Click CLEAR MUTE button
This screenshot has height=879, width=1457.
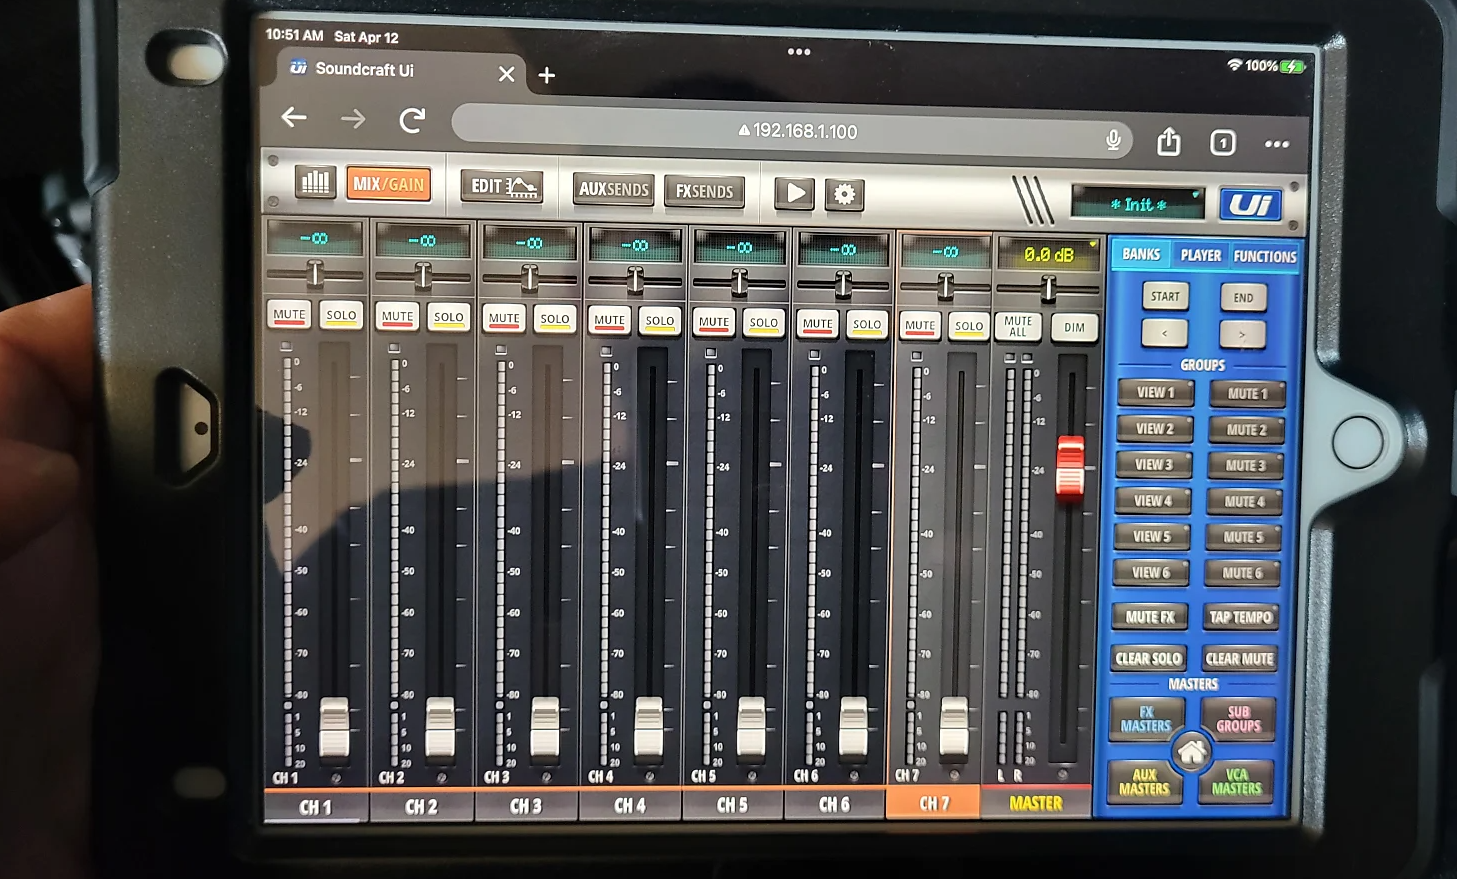(1239, 659)
